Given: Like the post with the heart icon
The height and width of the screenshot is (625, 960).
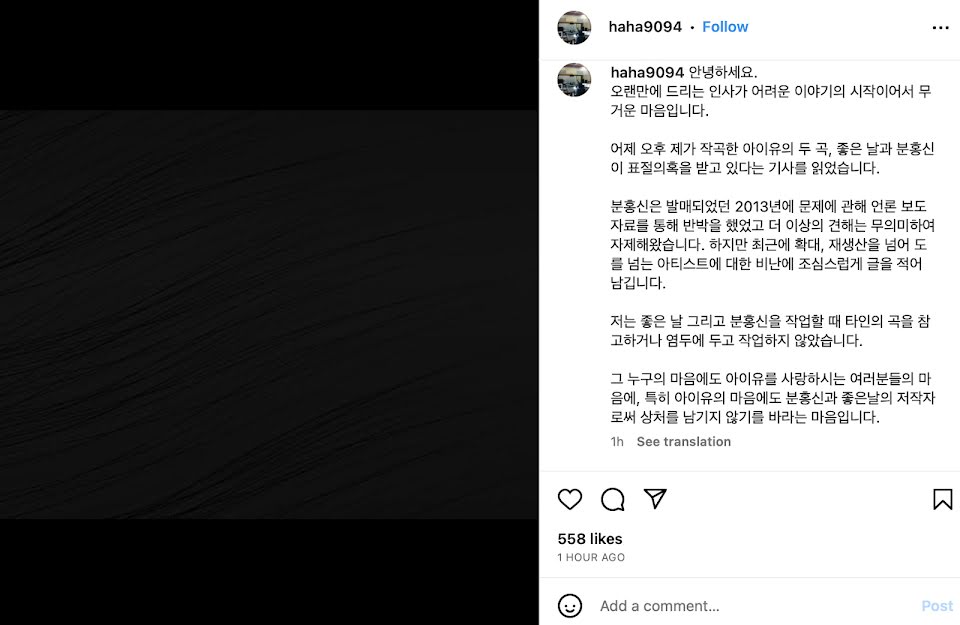Looking at the screenshot, I should [569, 500].
